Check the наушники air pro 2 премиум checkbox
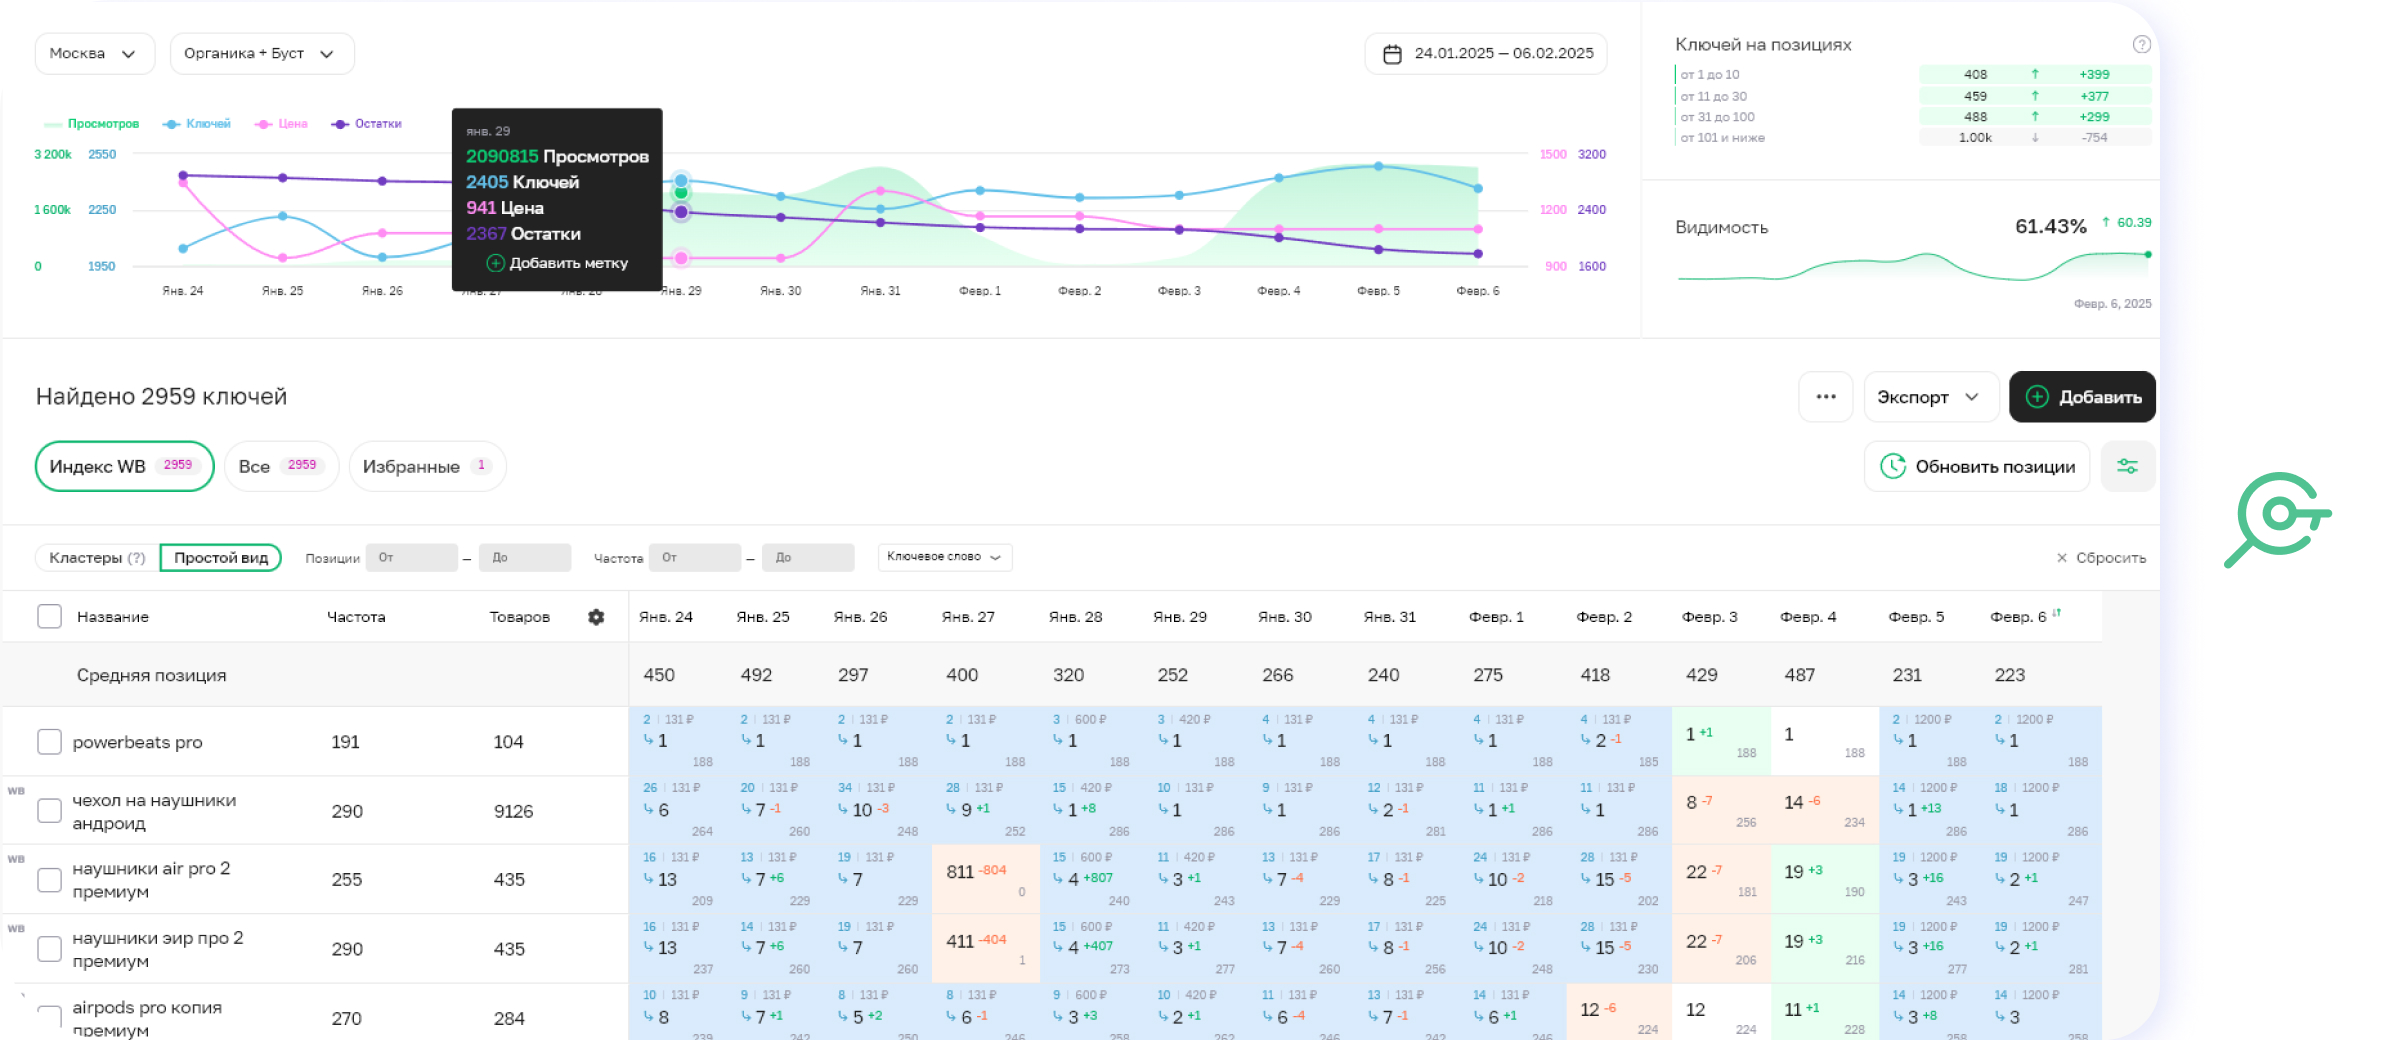This screenshot has height=1040, width=2400. click(49, 879)
